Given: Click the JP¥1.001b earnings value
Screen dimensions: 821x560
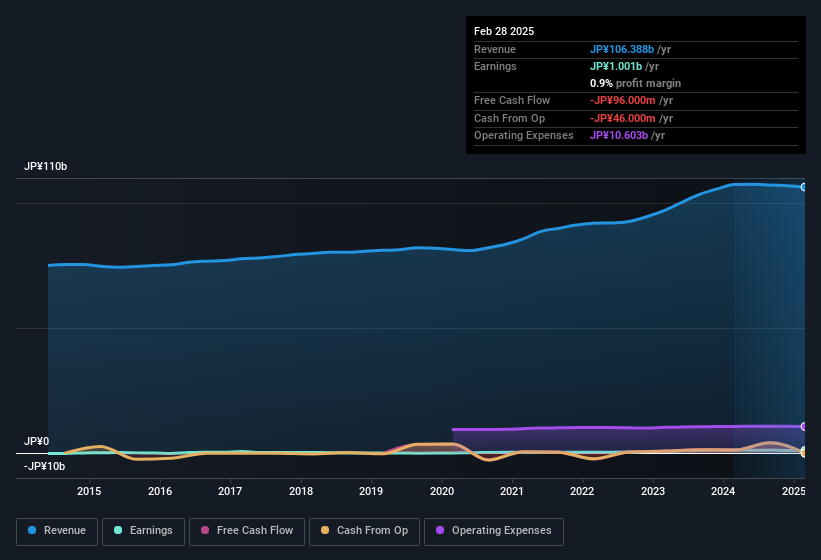Looking at the screenshot, I should pyautogui.click(x=616, y=66).
